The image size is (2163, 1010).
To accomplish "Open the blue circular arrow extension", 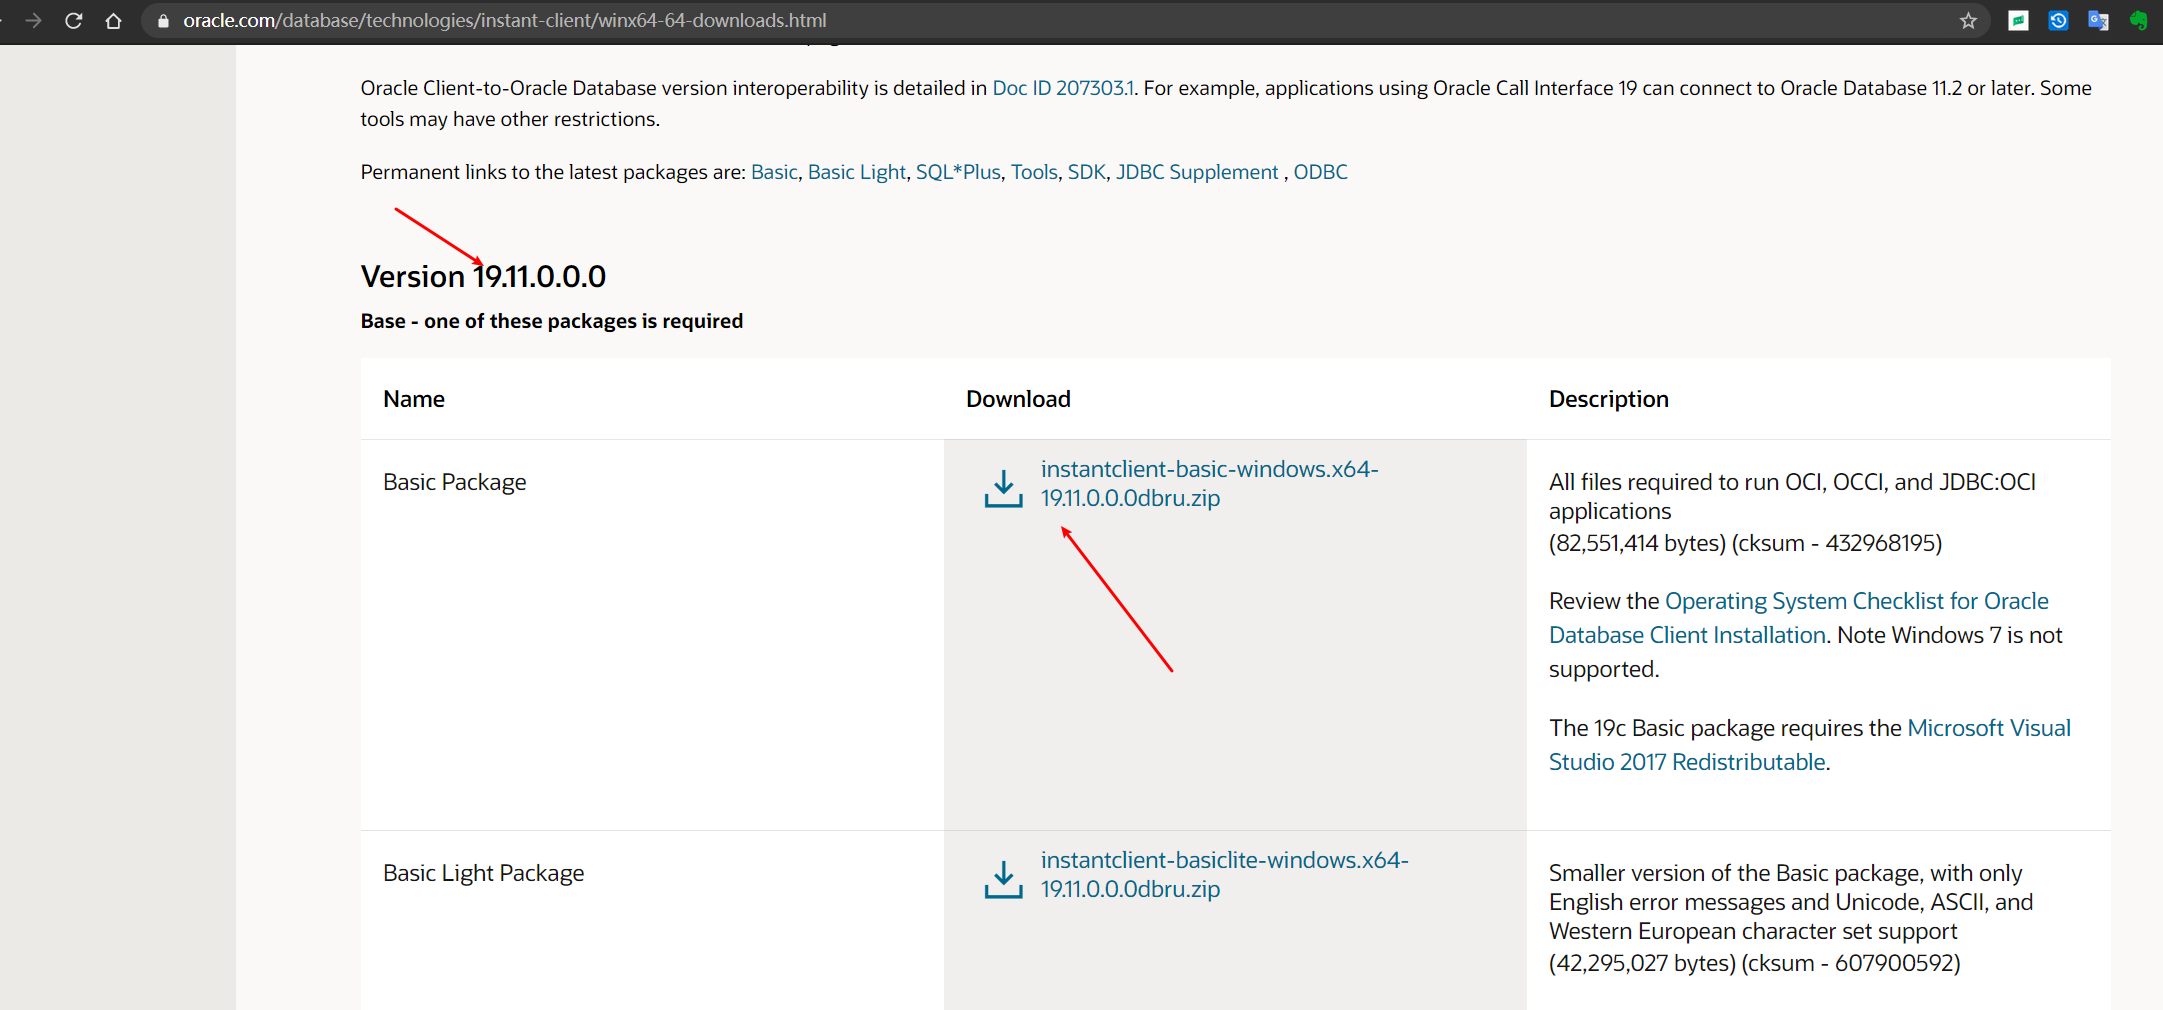I will [2058, 20].
